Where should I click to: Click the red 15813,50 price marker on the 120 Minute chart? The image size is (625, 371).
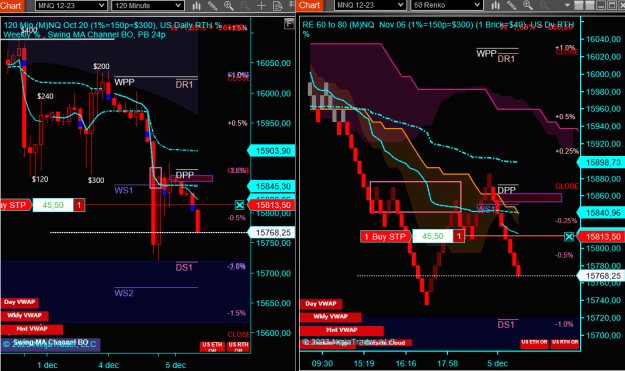(271, 205)
